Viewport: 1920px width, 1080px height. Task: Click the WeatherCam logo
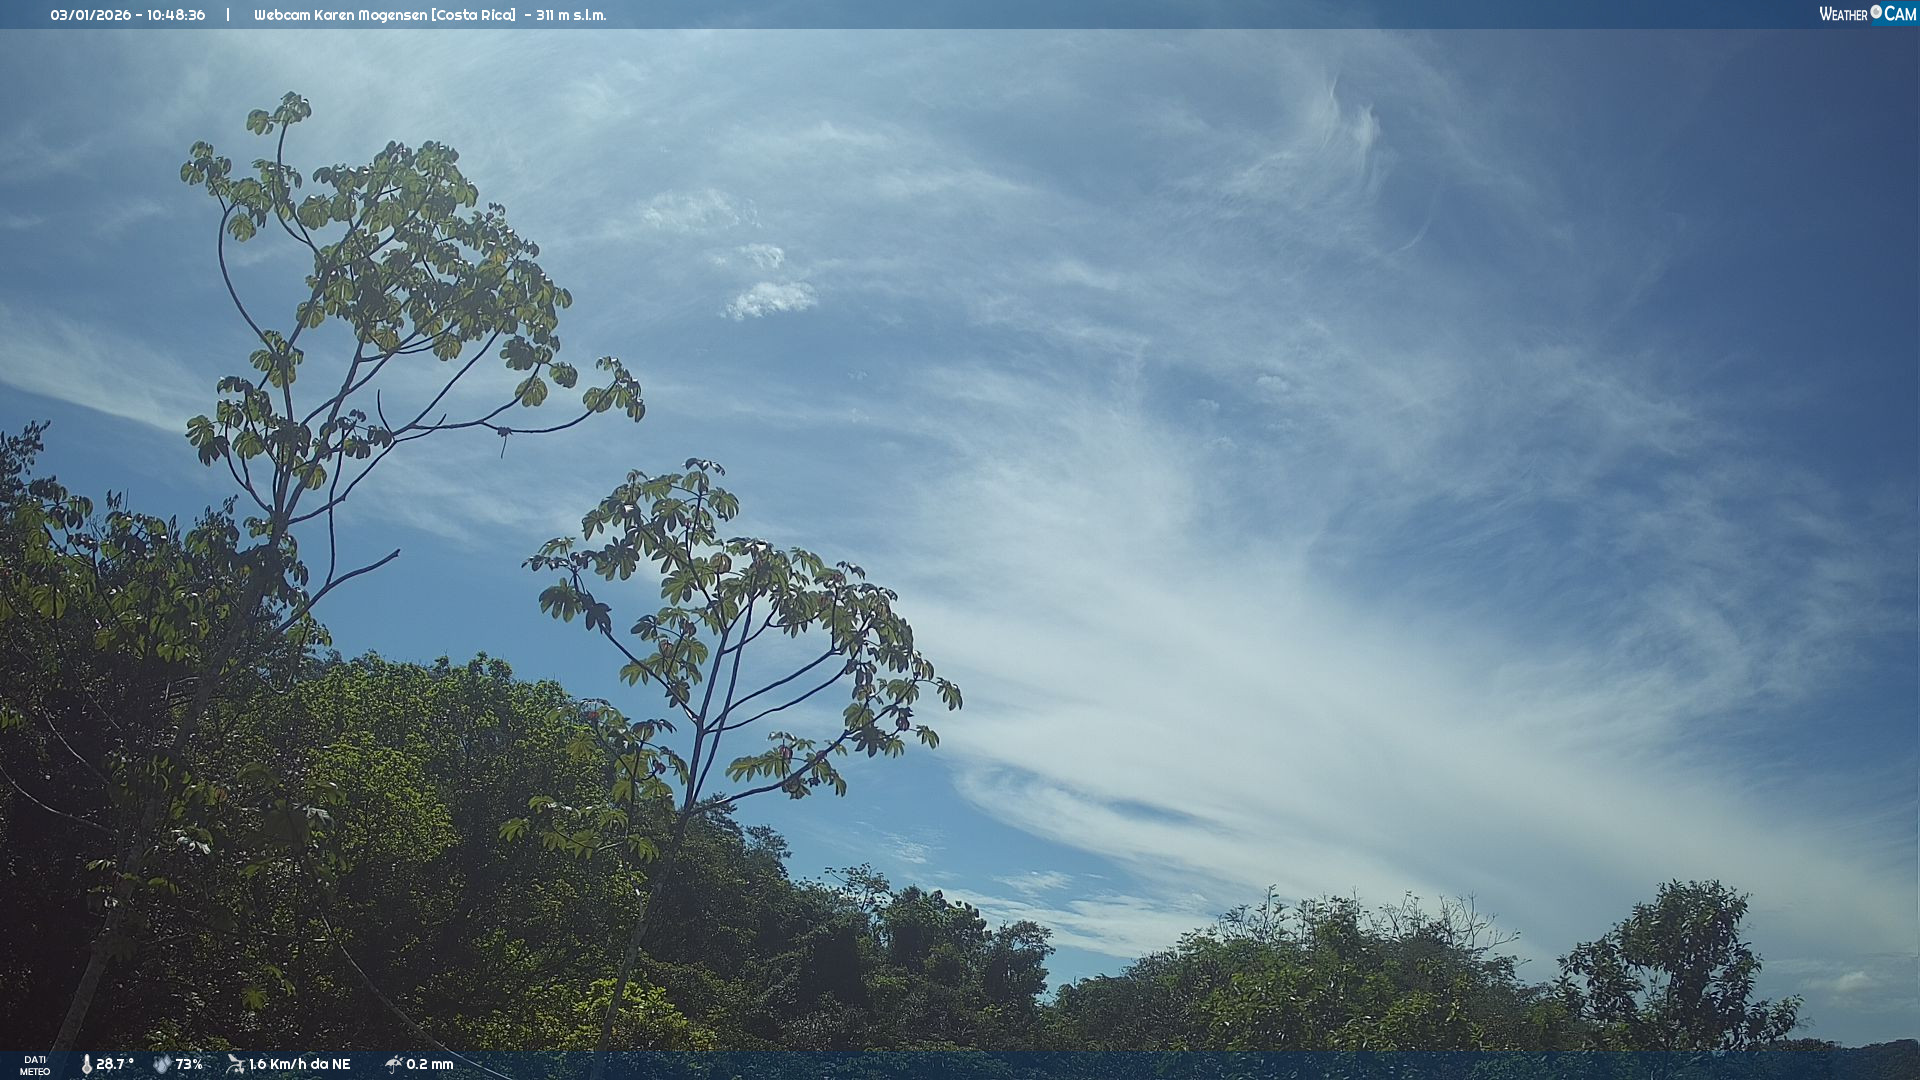click(x=1866, y=14)
